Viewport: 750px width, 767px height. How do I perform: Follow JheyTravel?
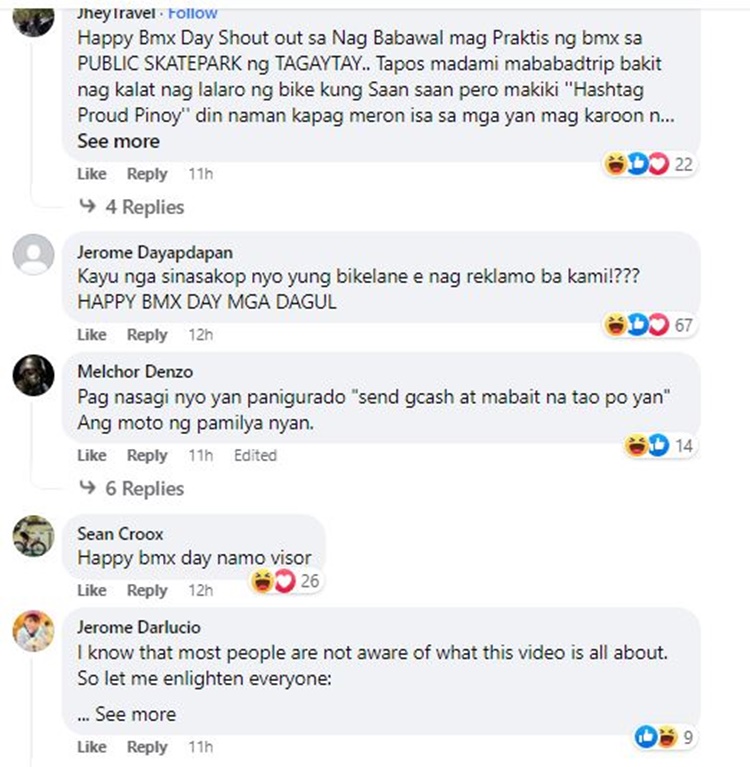(x=193, y=13)
